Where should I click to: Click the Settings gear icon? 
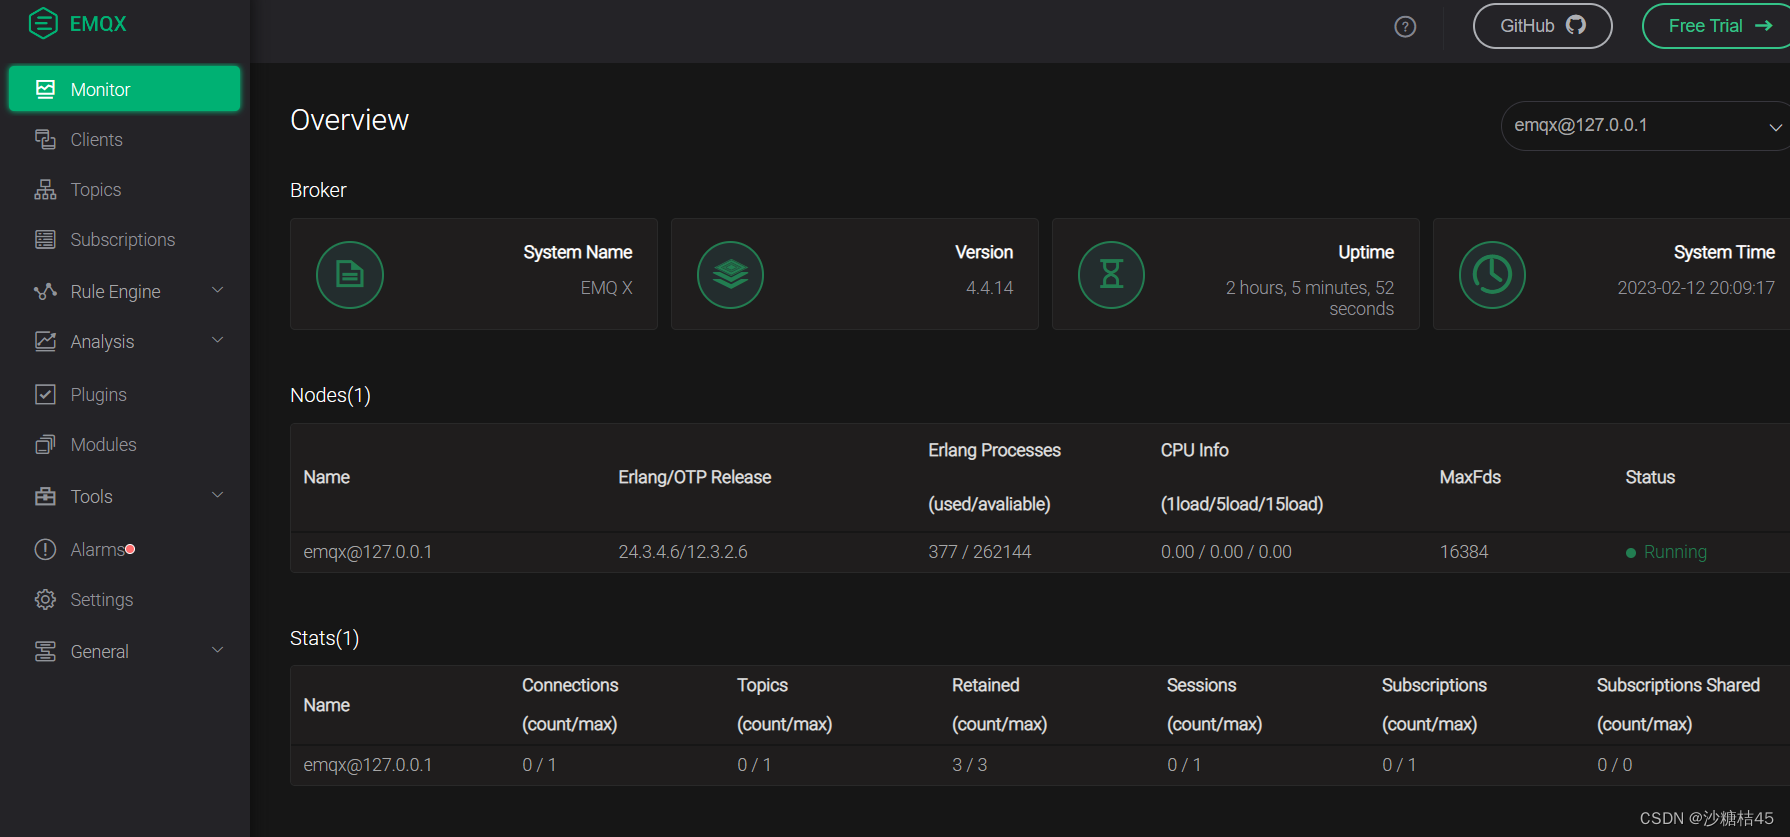[x=45, y=599]
